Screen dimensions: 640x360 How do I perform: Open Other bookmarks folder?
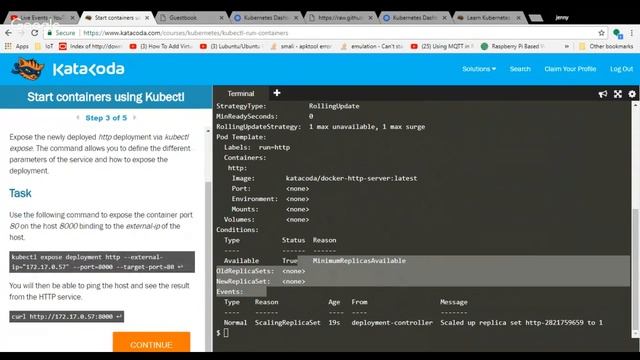pyautogui.click(x=606, y=46)
